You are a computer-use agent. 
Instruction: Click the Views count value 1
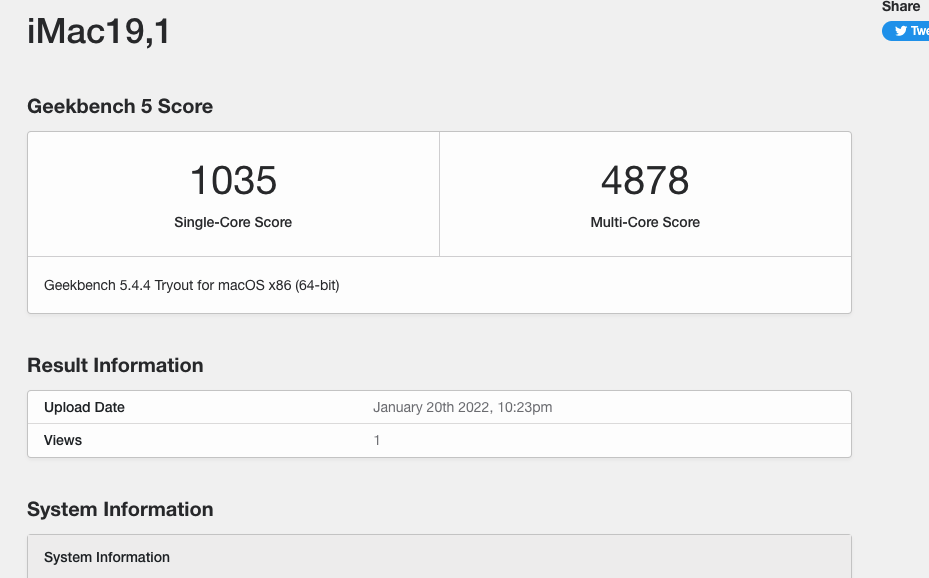click(377, 440)
